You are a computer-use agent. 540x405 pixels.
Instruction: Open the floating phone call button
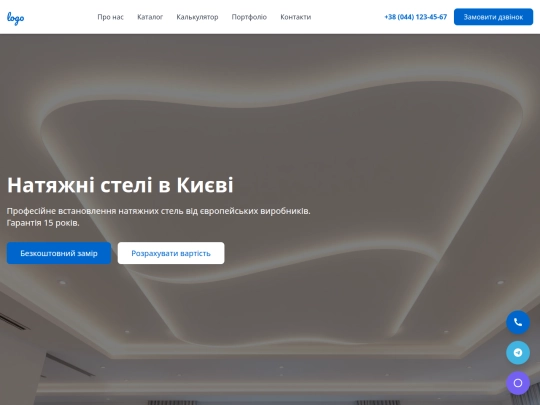tap(518, 322)
